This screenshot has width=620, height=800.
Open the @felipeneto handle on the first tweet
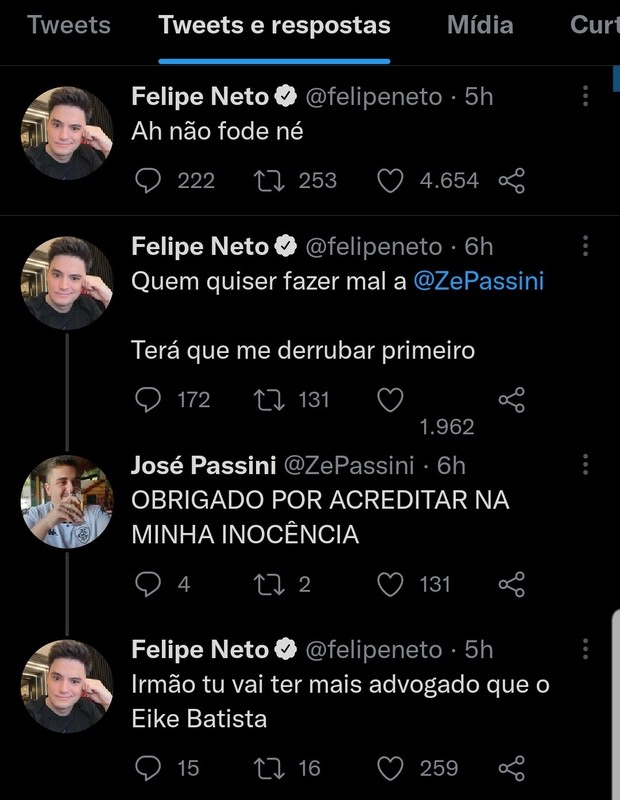click(x=371, y=96)
